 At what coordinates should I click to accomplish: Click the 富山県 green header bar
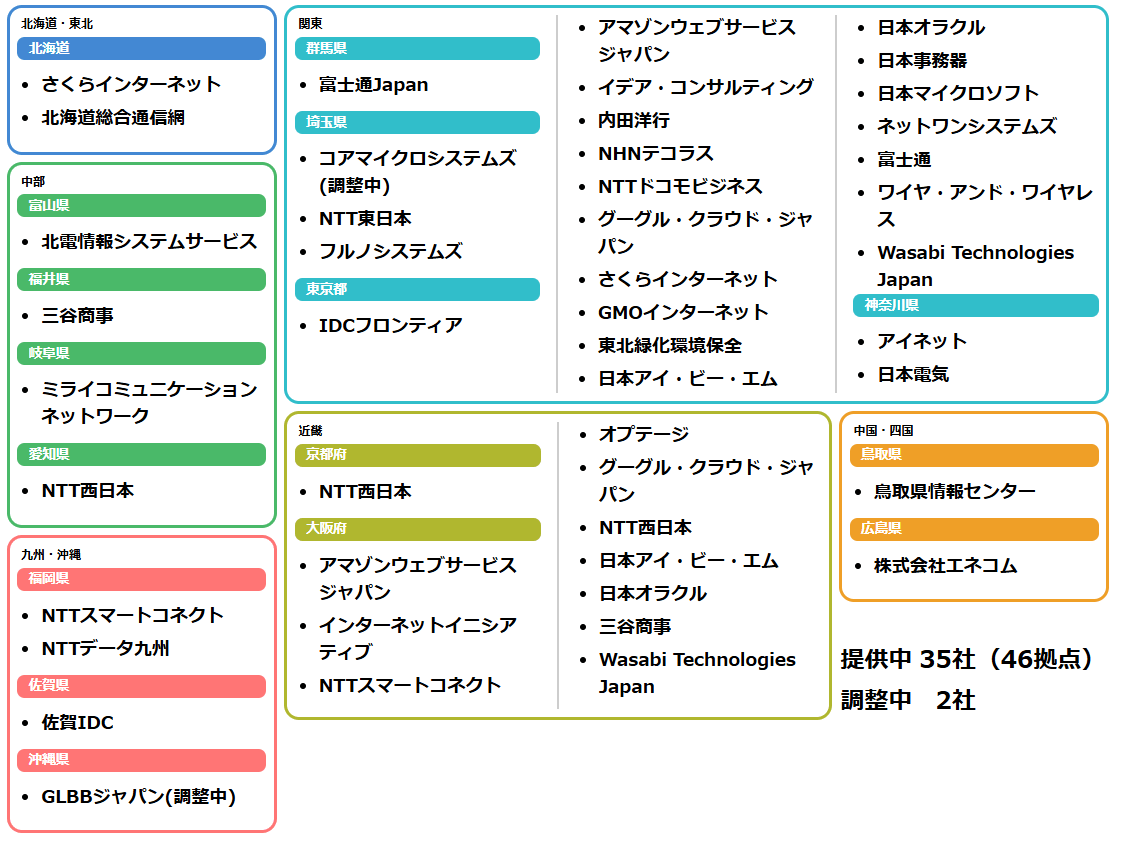[x=142, y=205]
